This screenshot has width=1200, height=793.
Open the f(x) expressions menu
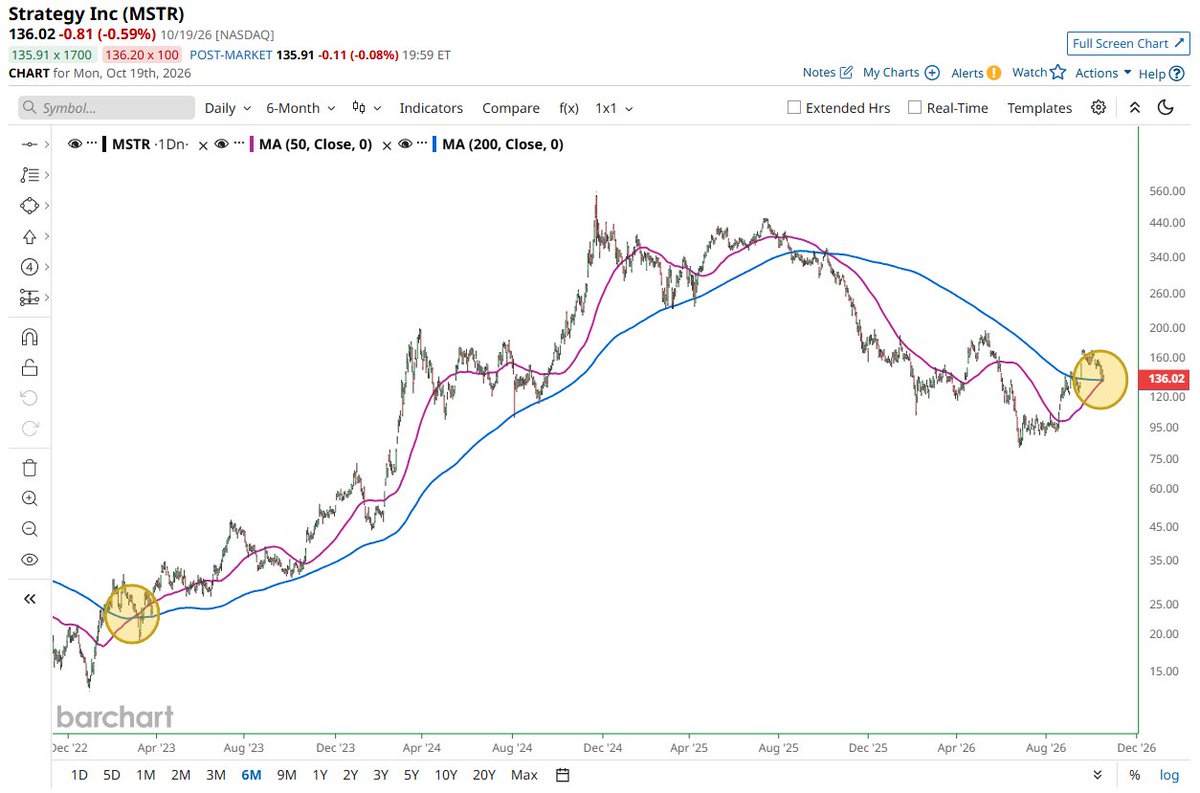tap(569, 108)
